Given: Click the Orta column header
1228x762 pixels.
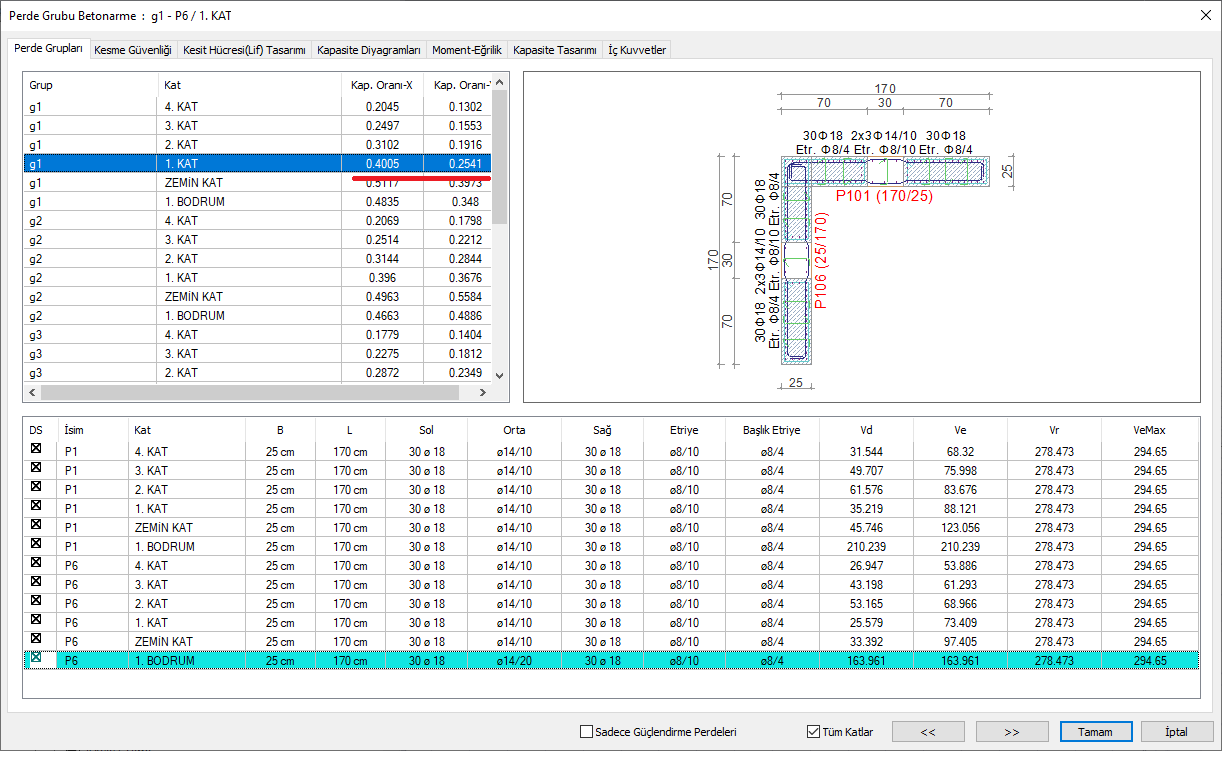Looking at the screenshot, I should 516,430.
